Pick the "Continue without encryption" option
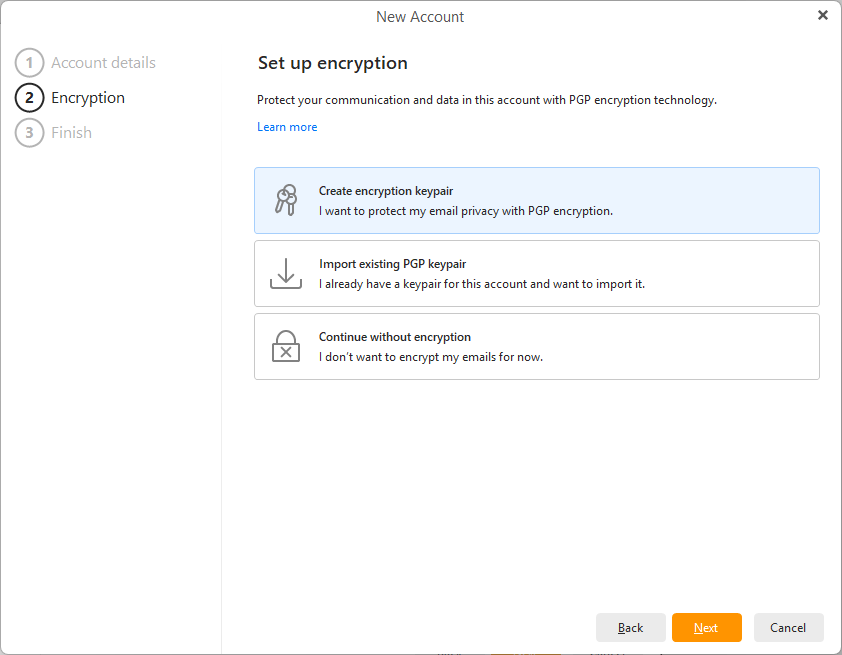The image size is (842, 655). [x=536, y=346]
